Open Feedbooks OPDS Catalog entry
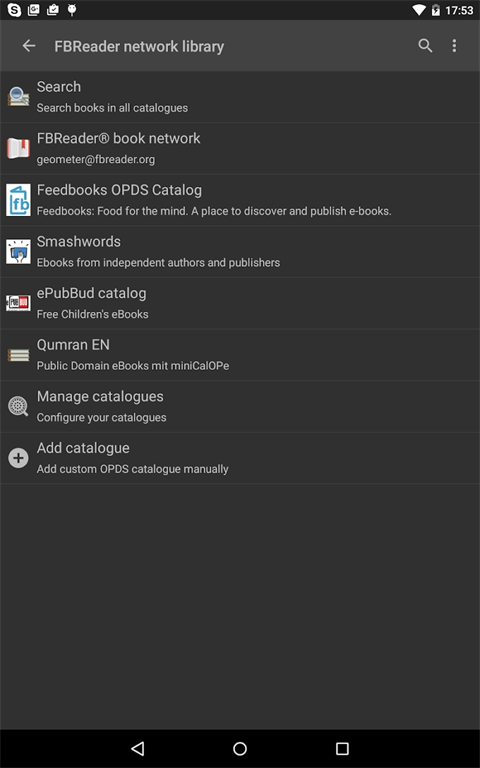This screenshot has width=480, height=768. point(240,200)
